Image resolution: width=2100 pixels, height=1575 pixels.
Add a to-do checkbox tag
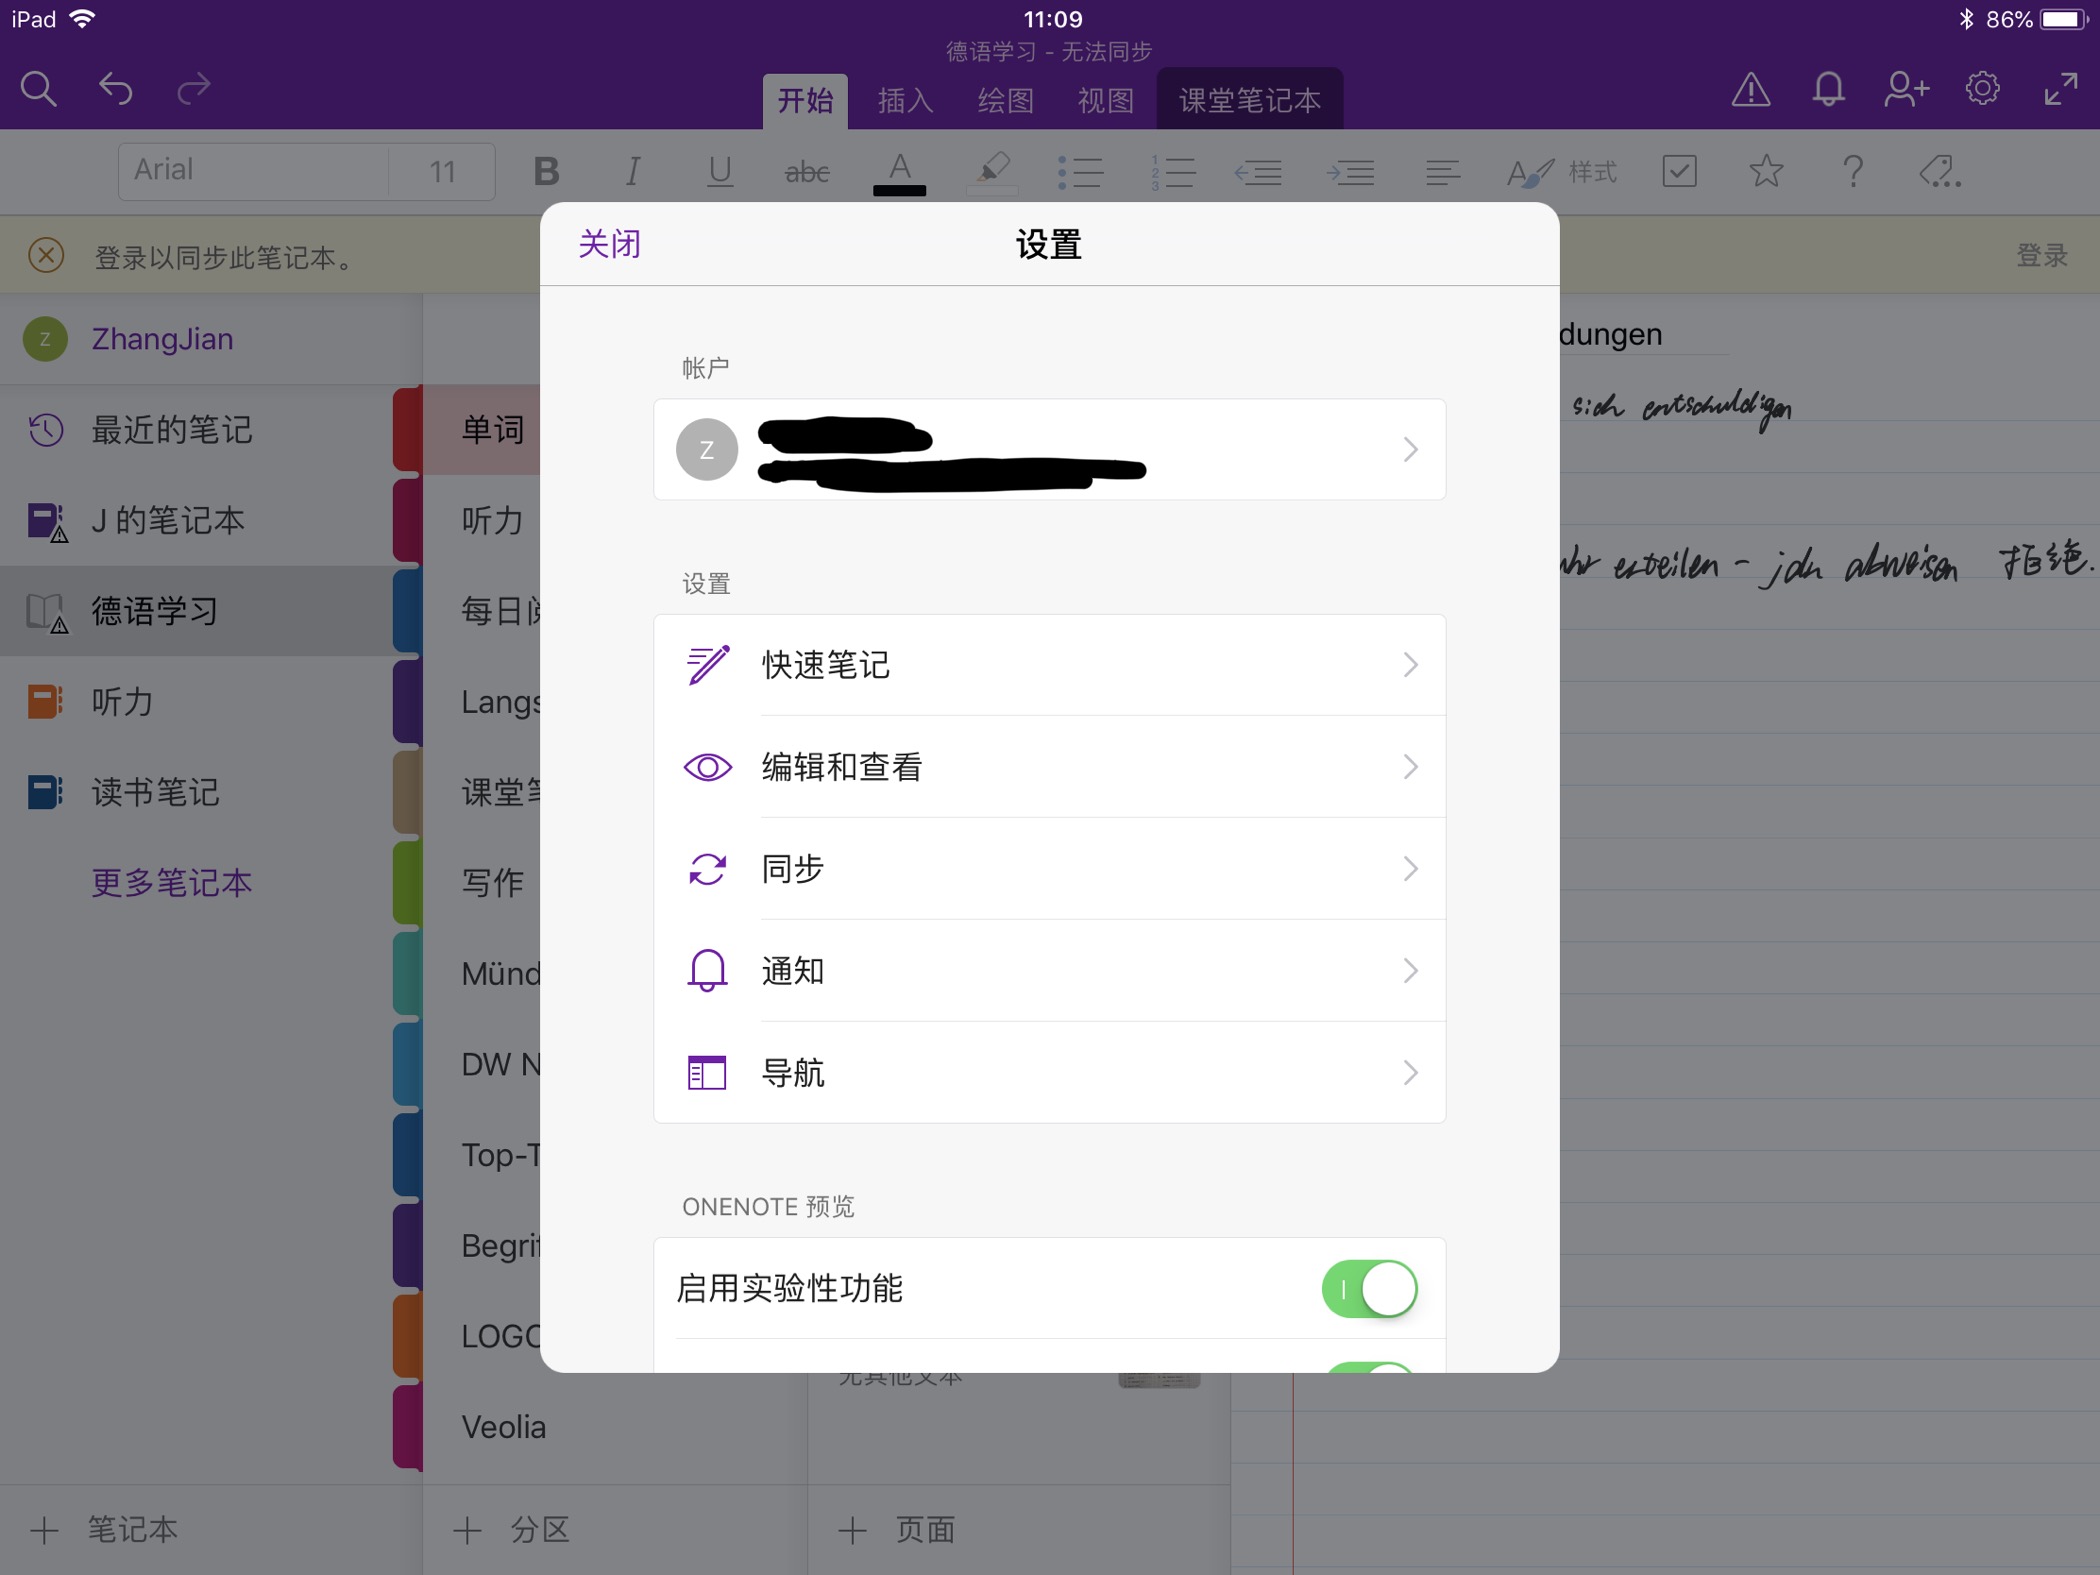click(1679, 171)
